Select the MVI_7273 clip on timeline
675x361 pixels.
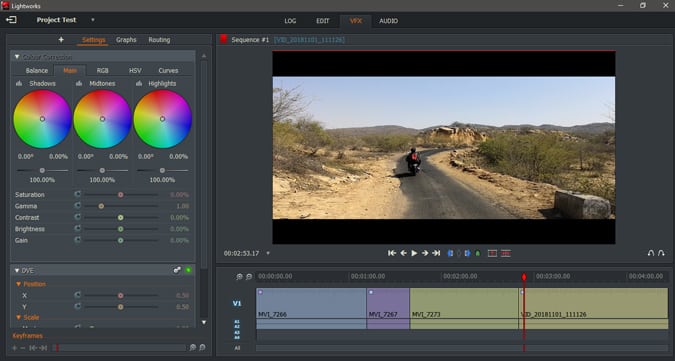[x=464, y=308]
